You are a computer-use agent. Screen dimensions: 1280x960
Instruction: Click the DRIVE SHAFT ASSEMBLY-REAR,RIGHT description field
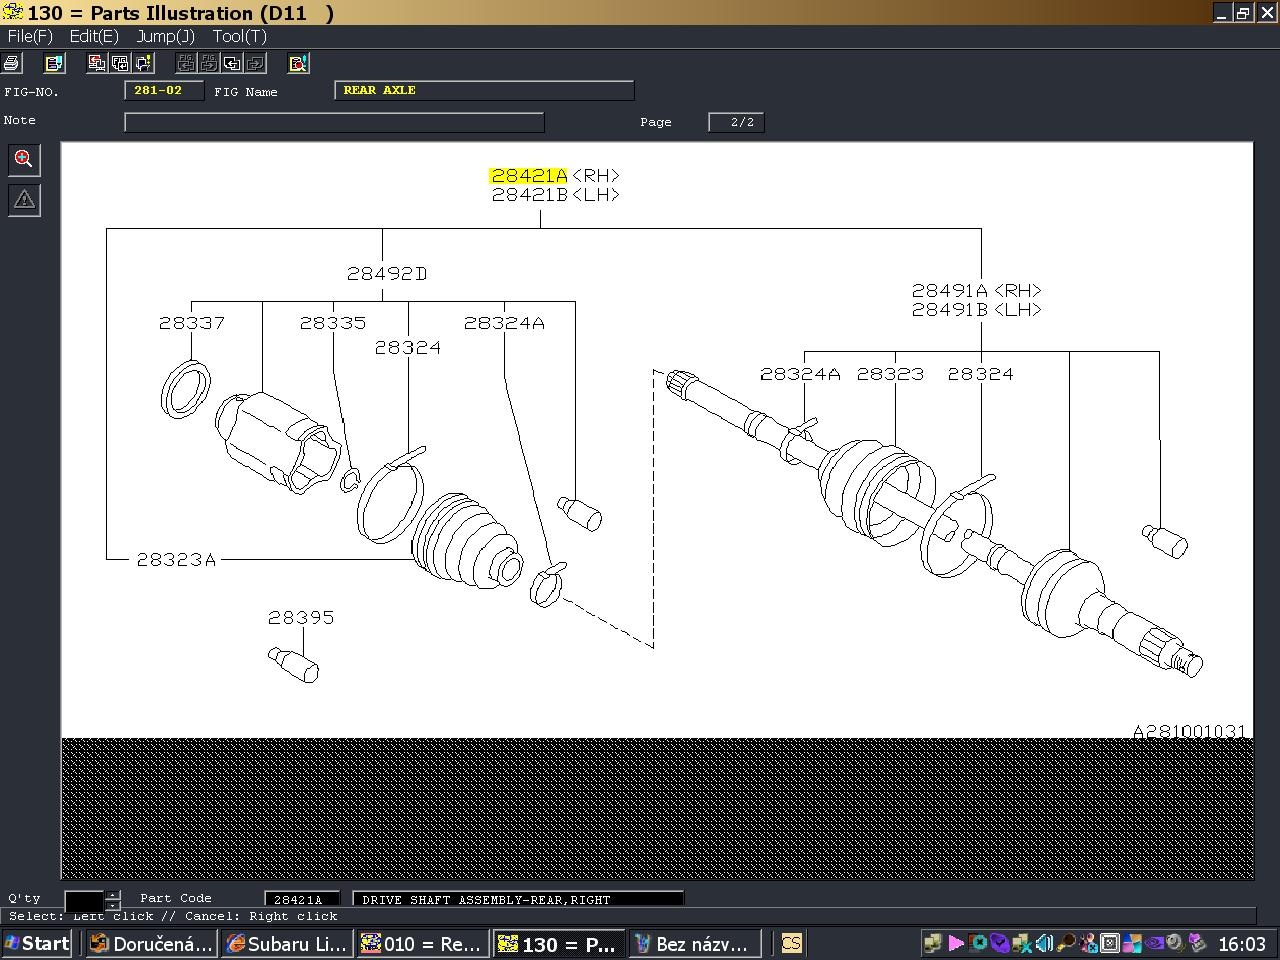click(518, 900)
